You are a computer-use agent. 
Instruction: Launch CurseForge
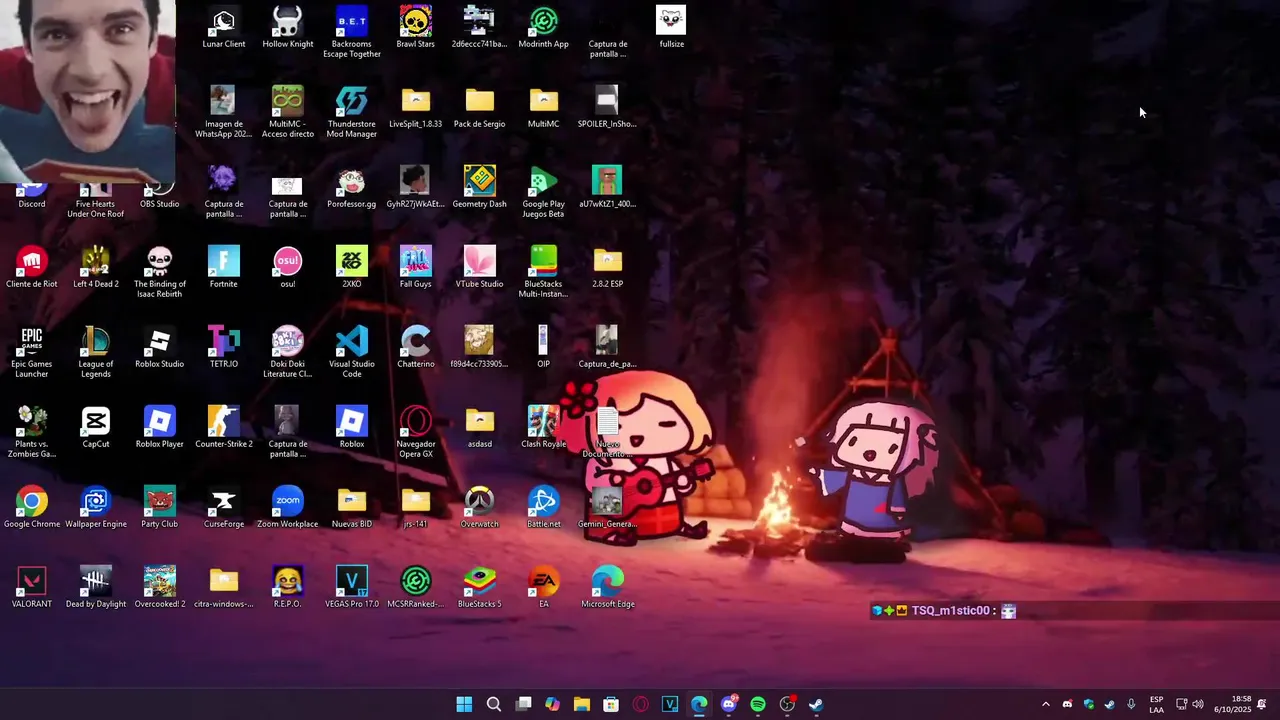pyautogui.click(x=224, y=508)
